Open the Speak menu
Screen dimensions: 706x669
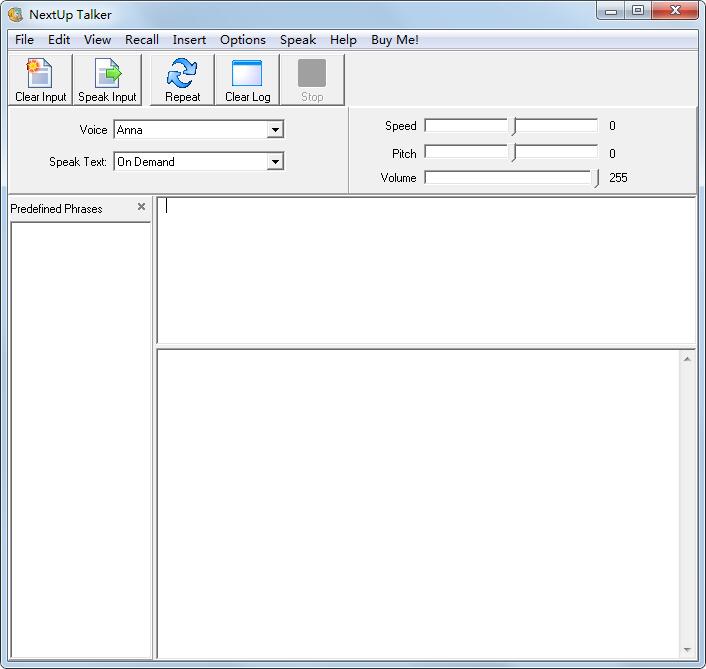[x=298, y=40]
